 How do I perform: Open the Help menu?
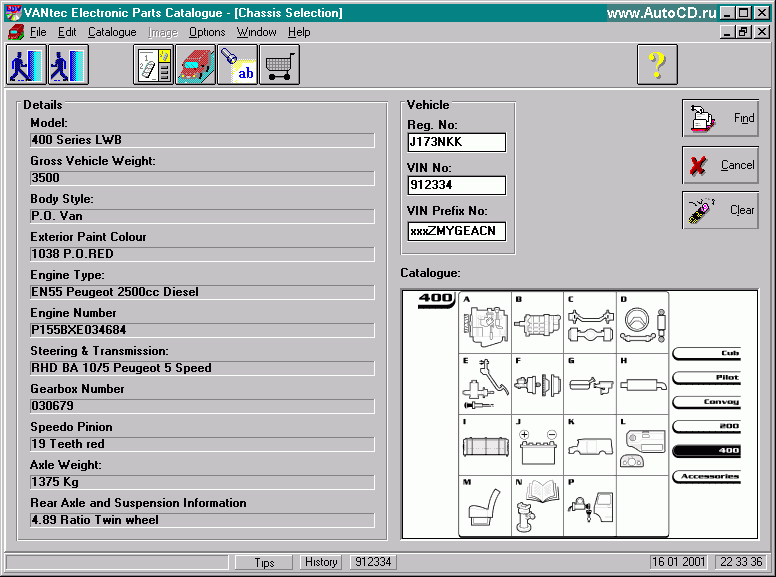(x=299, y=32)
